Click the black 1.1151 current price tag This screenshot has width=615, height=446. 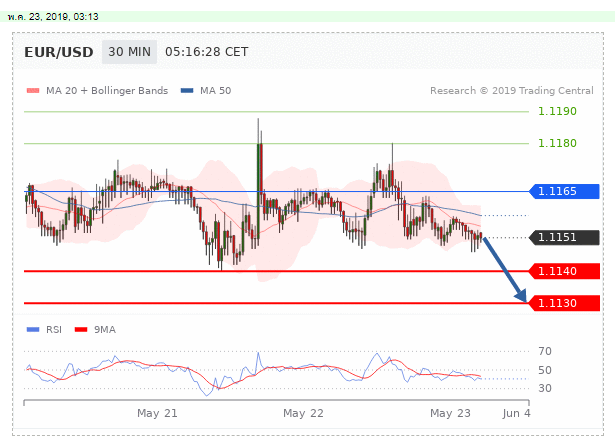564,237
